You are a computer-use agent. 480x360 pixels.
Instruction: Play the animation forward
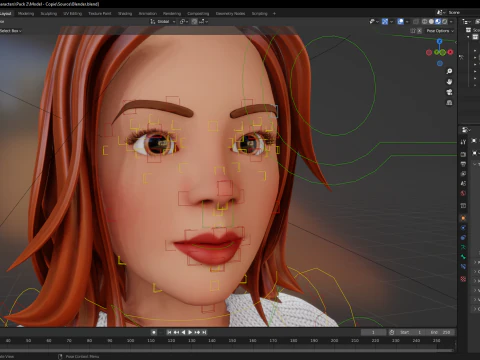(190, 332)
